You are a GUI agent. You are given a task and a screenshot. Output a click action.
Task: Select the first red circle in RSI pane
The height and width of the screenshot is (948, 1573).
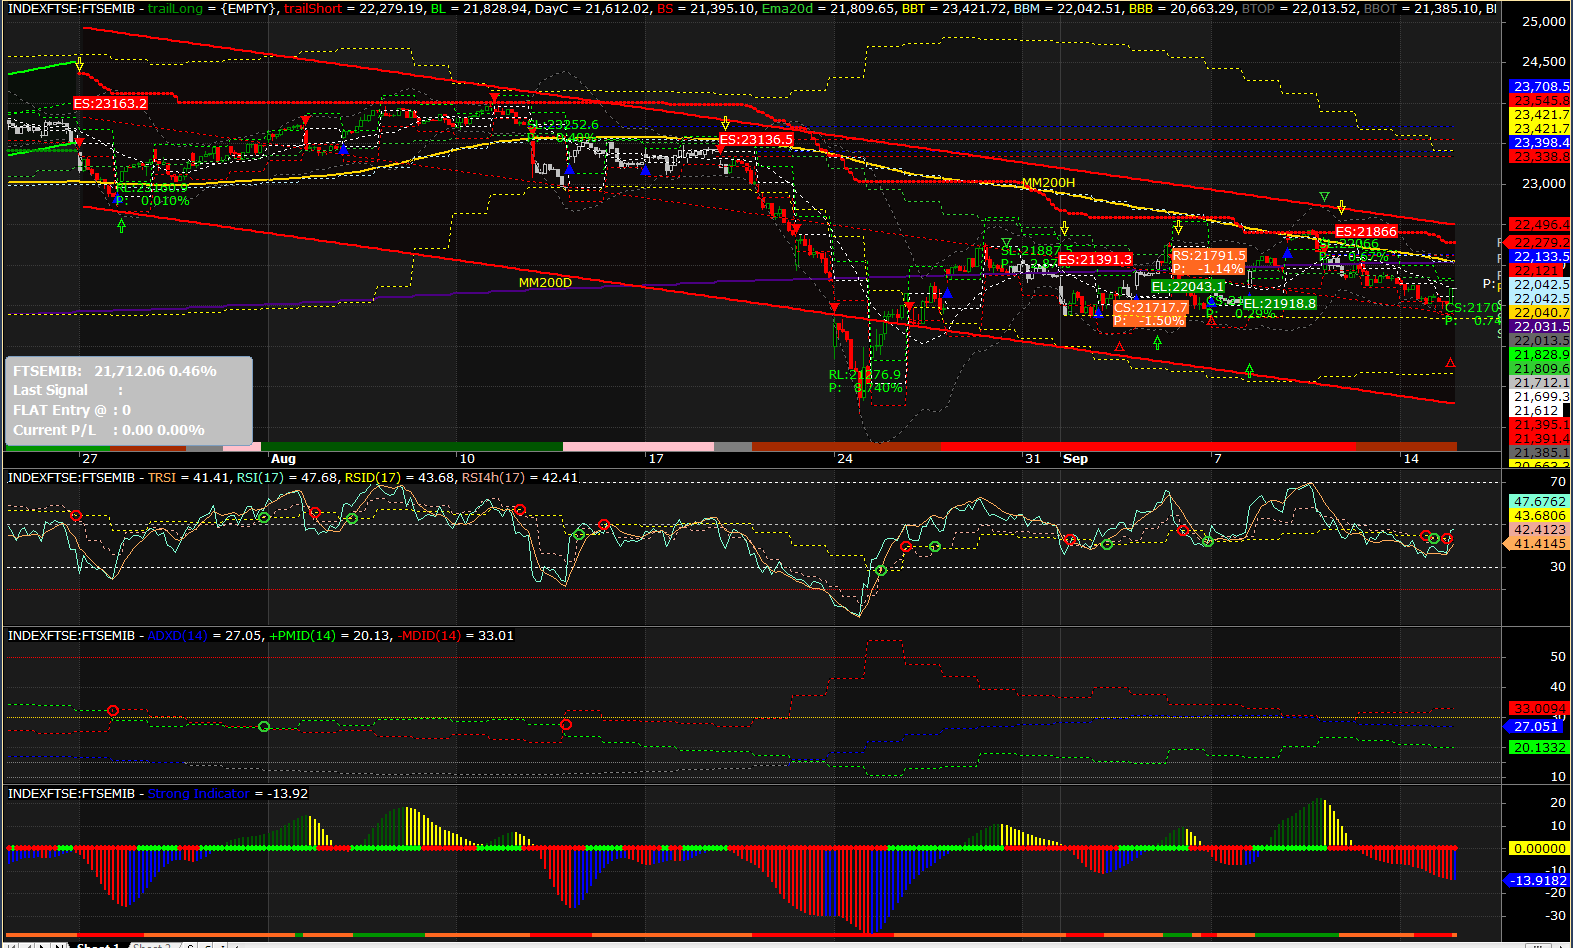click(x=76, y=516)
